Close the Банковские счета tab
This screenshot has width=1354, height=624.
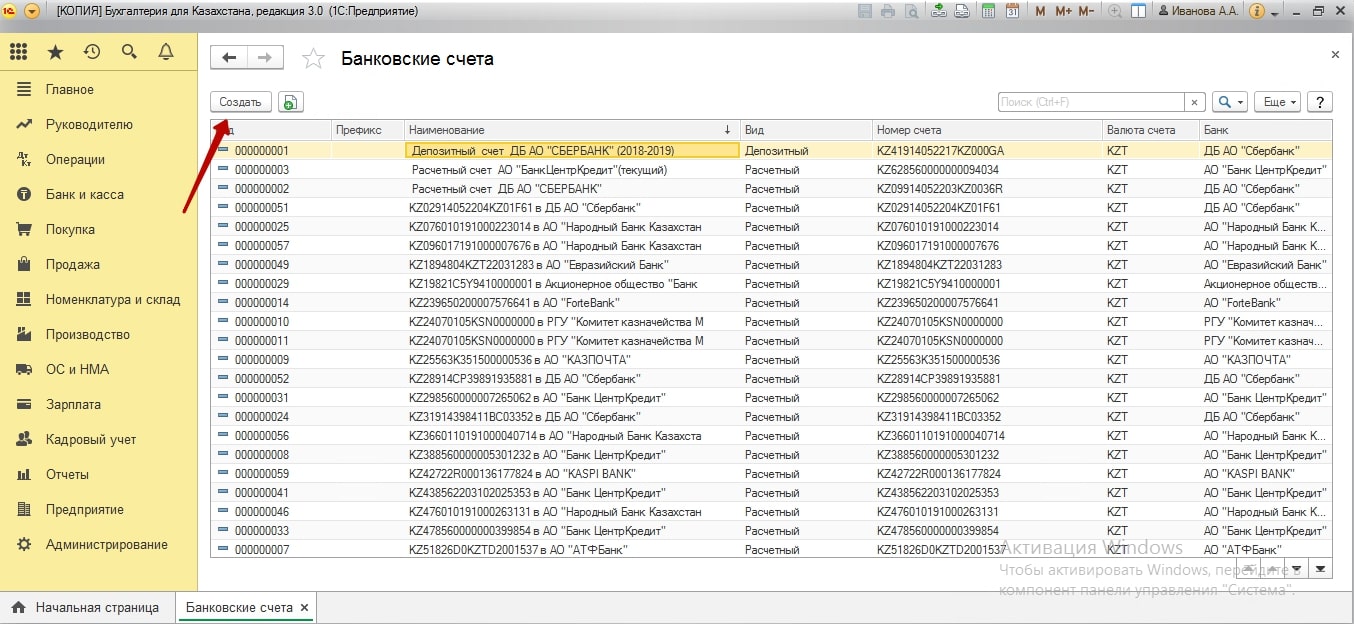pyautogui.click(x=305, y=607)
